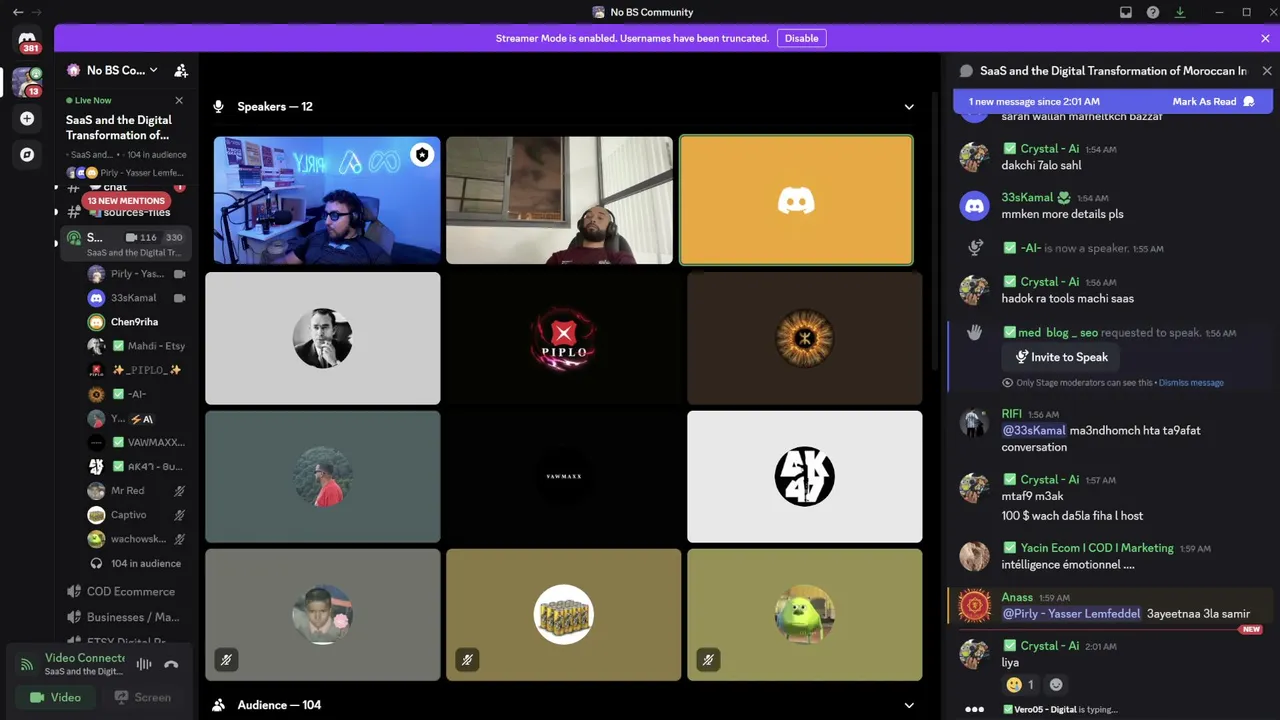This screenshot has height=720, width=1280.
Task: Open the Help question mark icon
Action: coord(1153,12)
